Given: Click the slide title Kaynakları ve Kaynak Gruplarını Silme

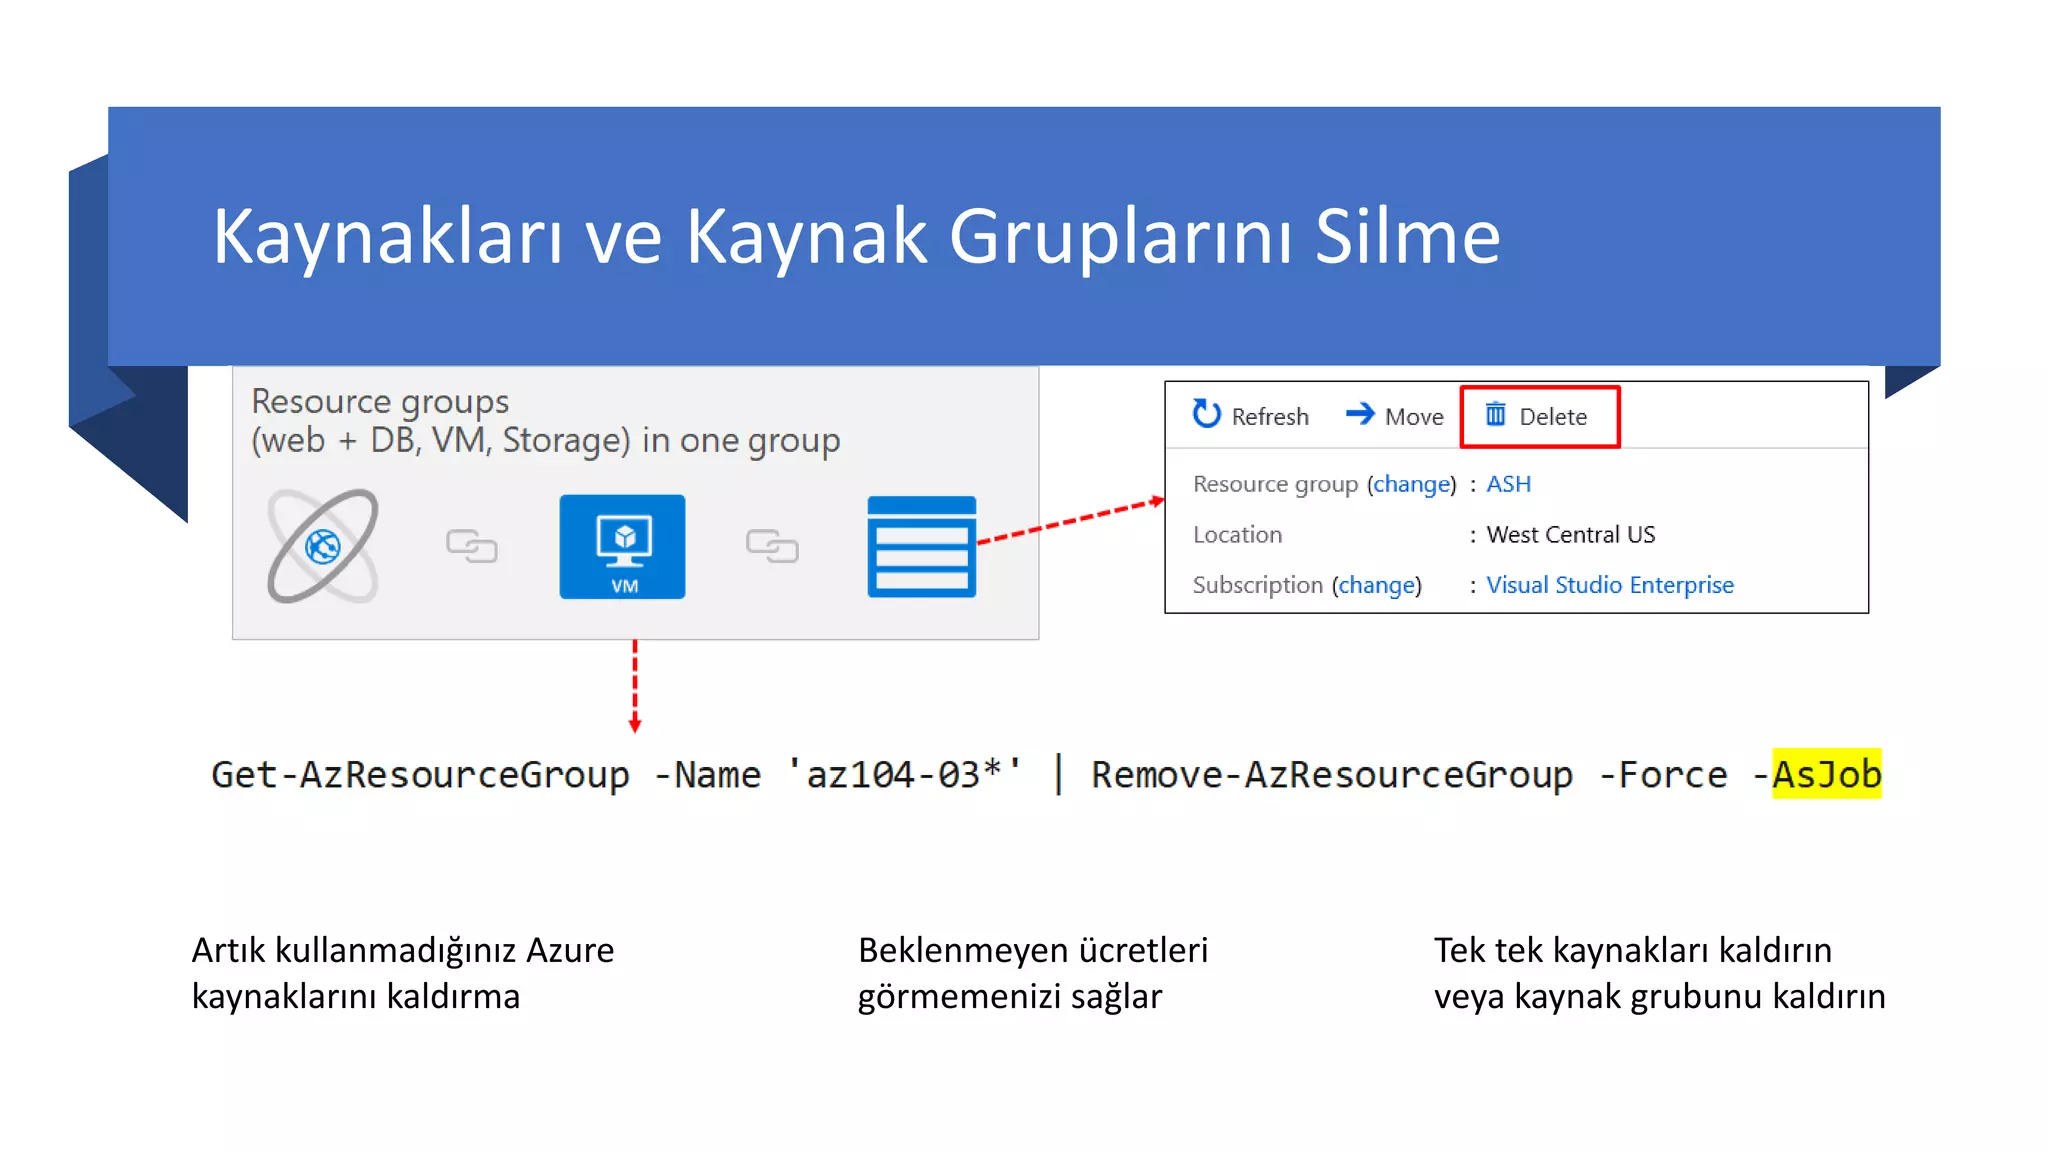Looking at the screenshot, I should [x=856, y=237].
